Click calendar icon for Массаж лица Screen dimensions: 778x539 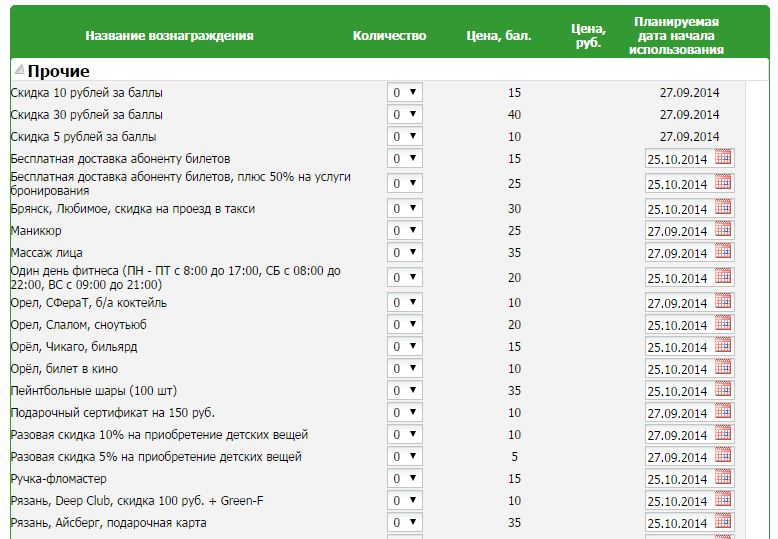(x=723, y=252)
